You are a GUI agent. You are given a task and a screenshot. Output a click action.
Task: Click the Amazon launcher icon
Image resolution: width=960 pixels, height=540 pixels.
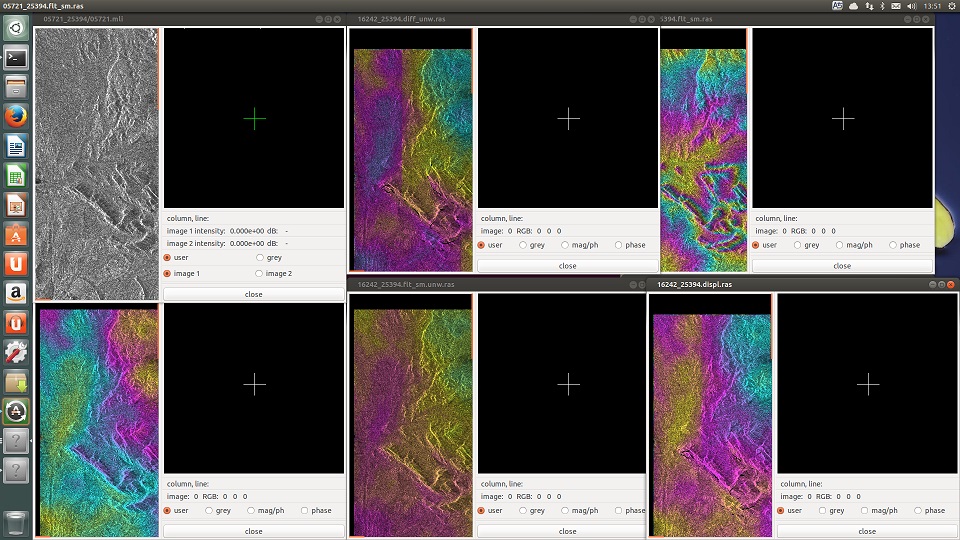click(16, 294)
